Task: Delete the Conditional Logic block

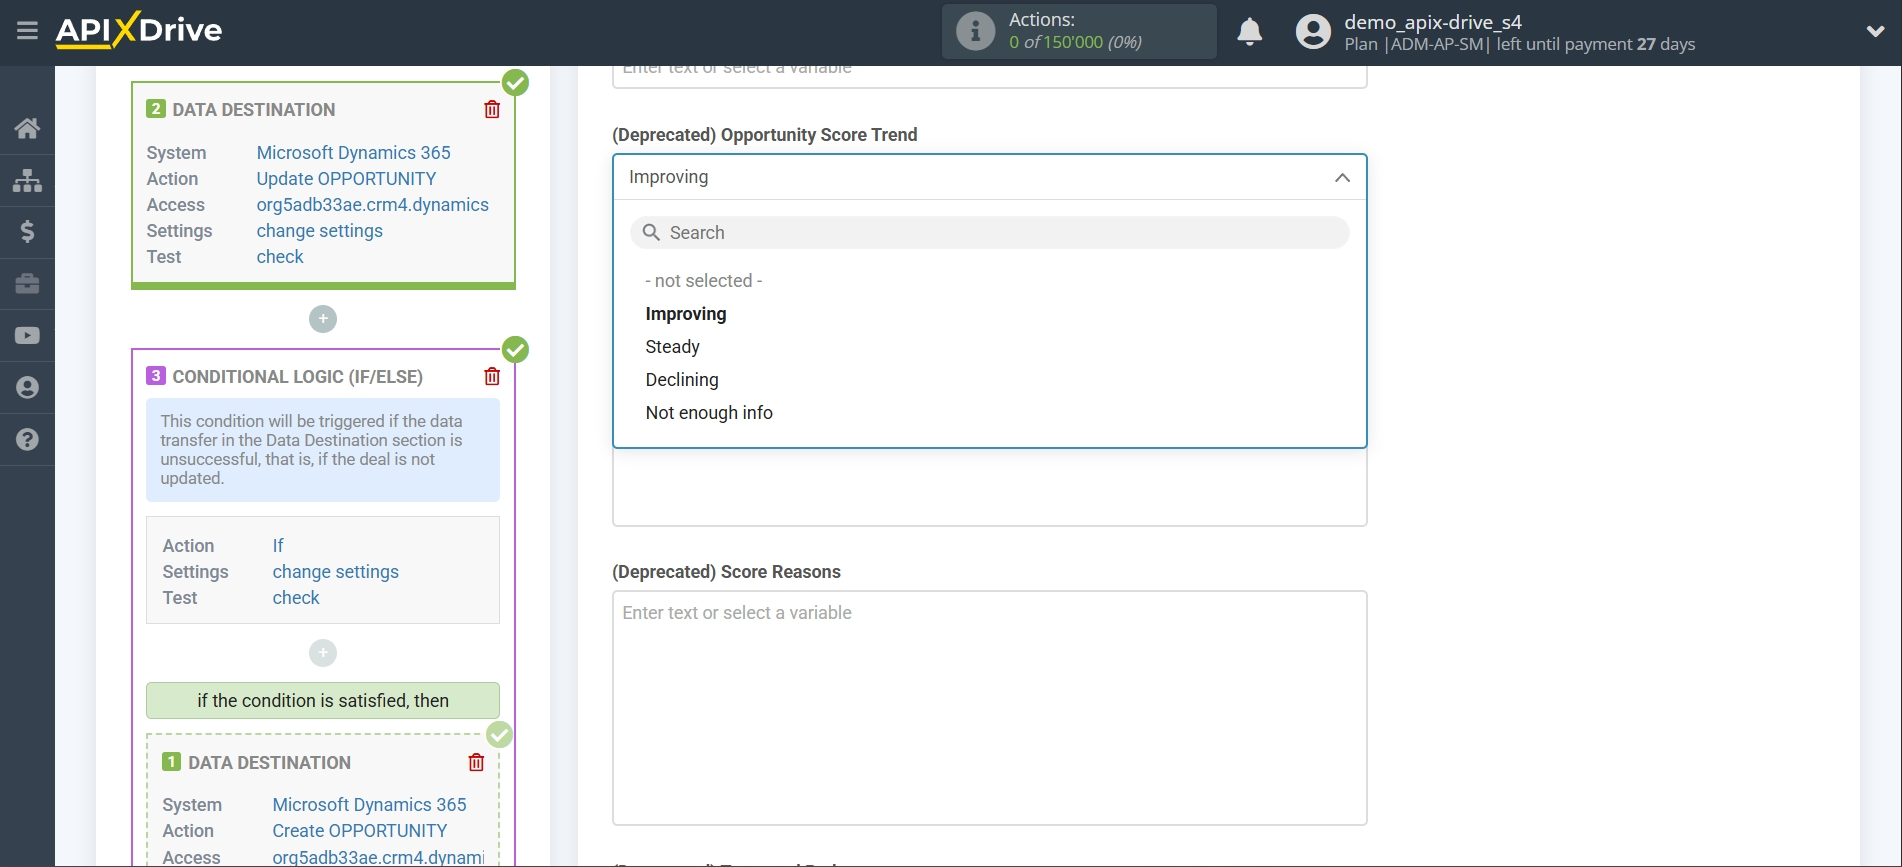Action: (x=492, y=377)
